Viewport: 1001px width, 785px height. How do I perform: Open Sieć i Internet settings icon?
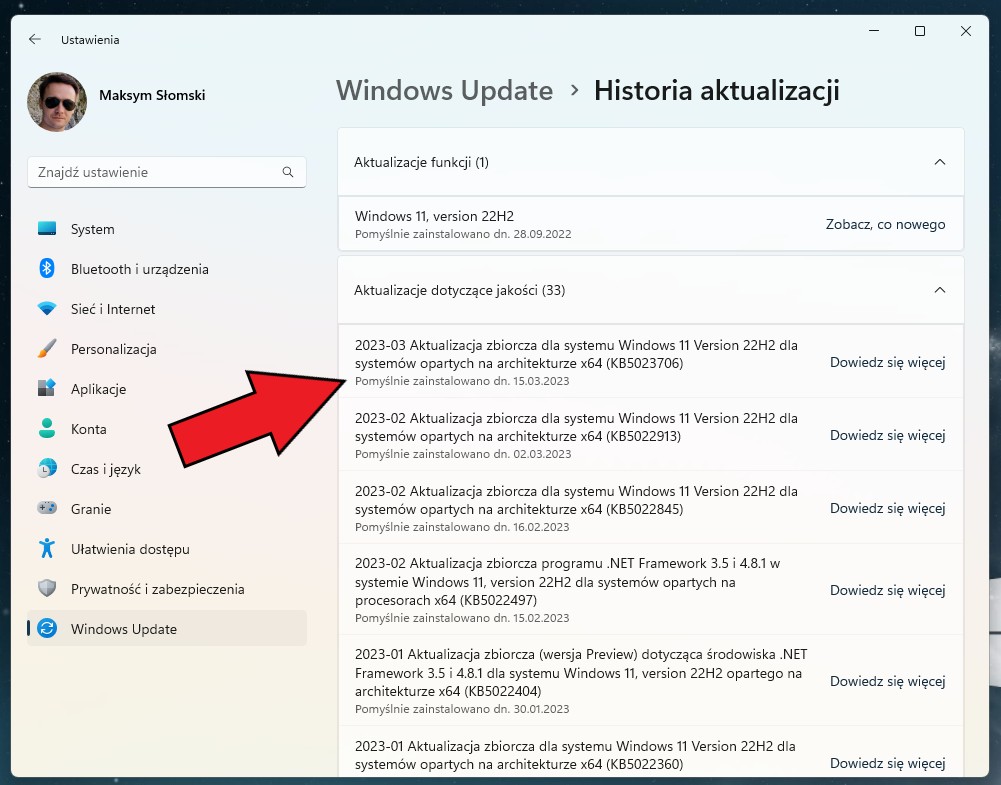coord(45,309)
